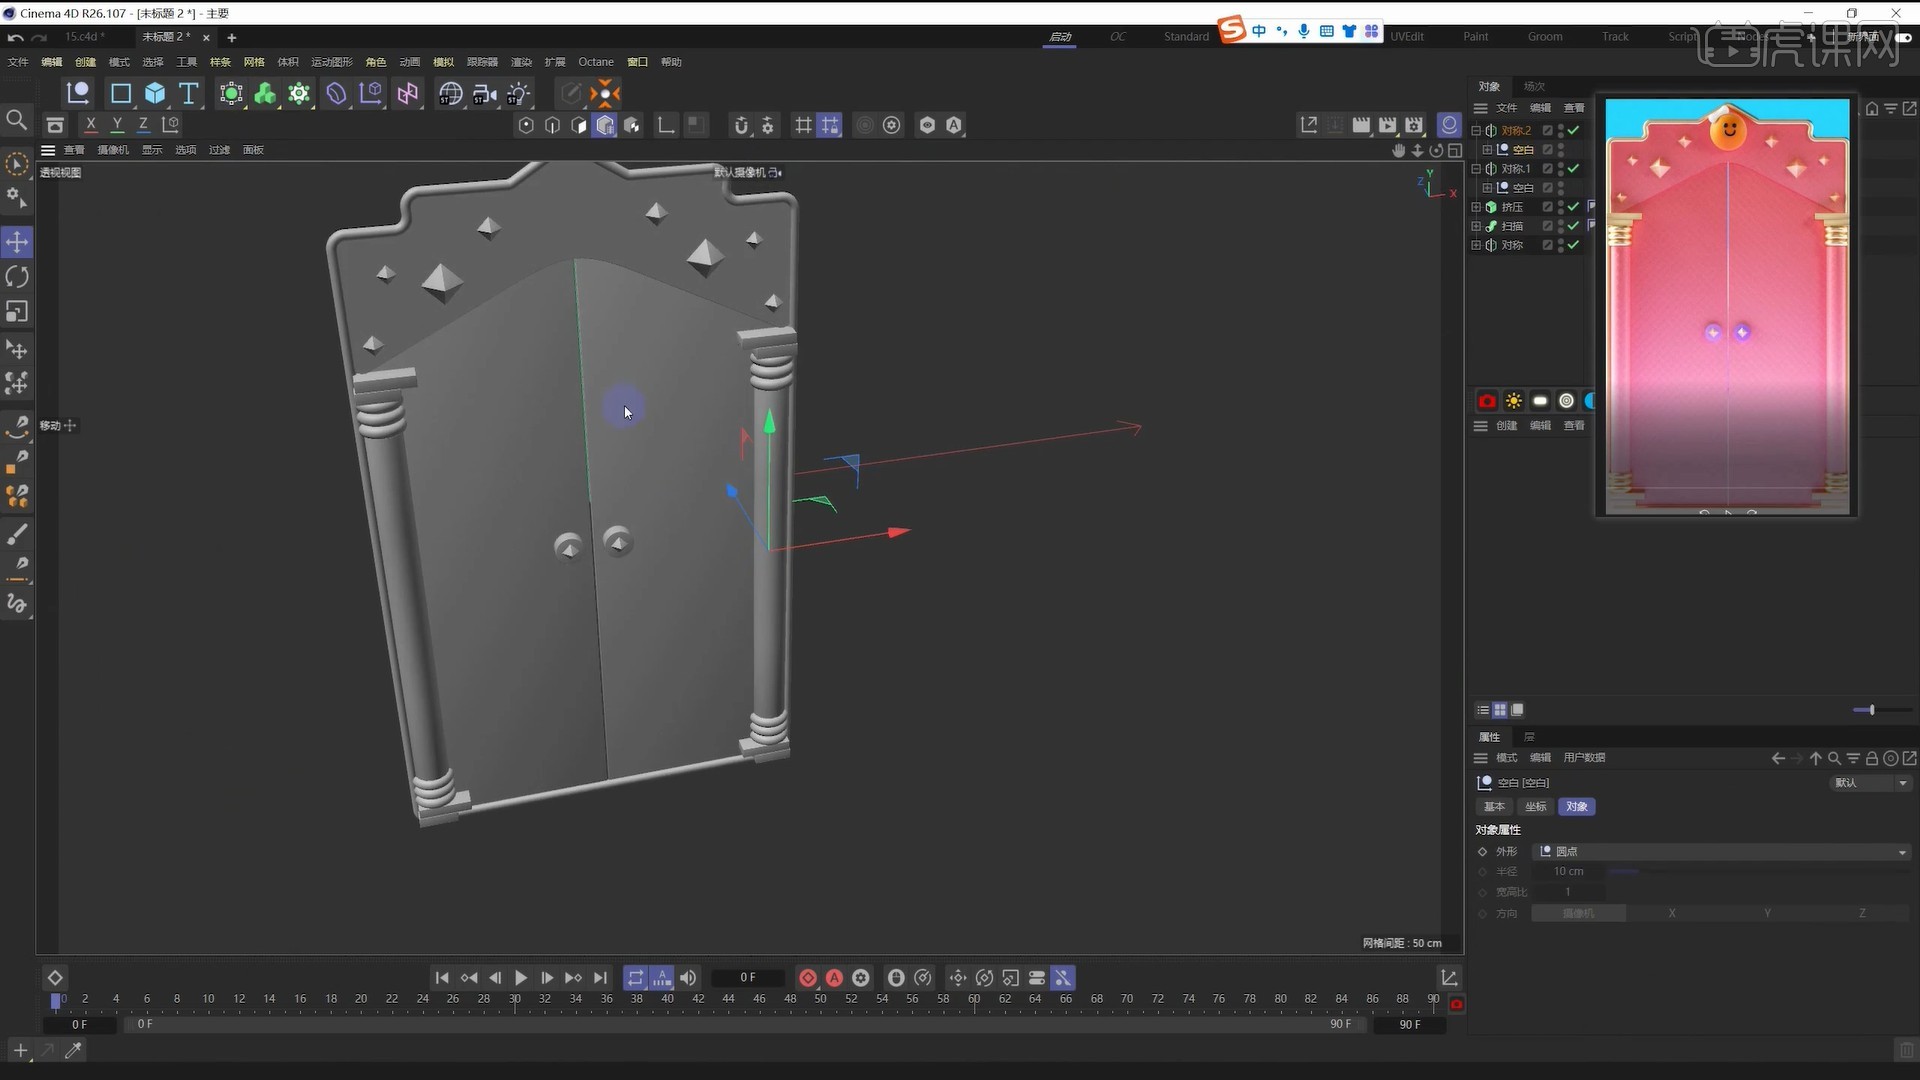The height and width of the screenshot is (1080, 1920).
Task: Select the Move tool in the left toolbar
Action: click(x=17, y=241)
